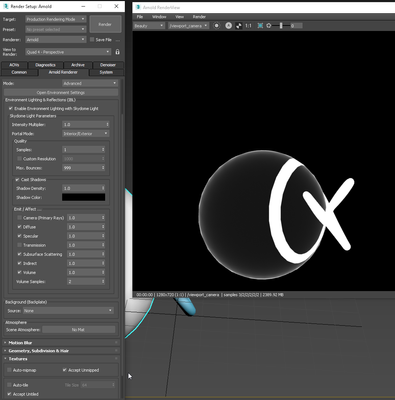Image resolution: width=395 pixels, height=400 pixels.
Task: Click the Intensity Multiplier value field
Action: (83, 124)
